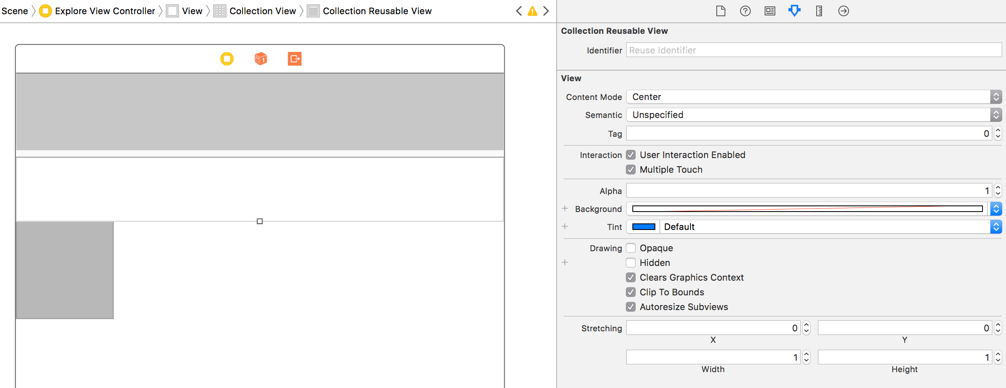Select the gray collection view cell on canvas
The image size is (1006, 388).
(x=65, y=270)
